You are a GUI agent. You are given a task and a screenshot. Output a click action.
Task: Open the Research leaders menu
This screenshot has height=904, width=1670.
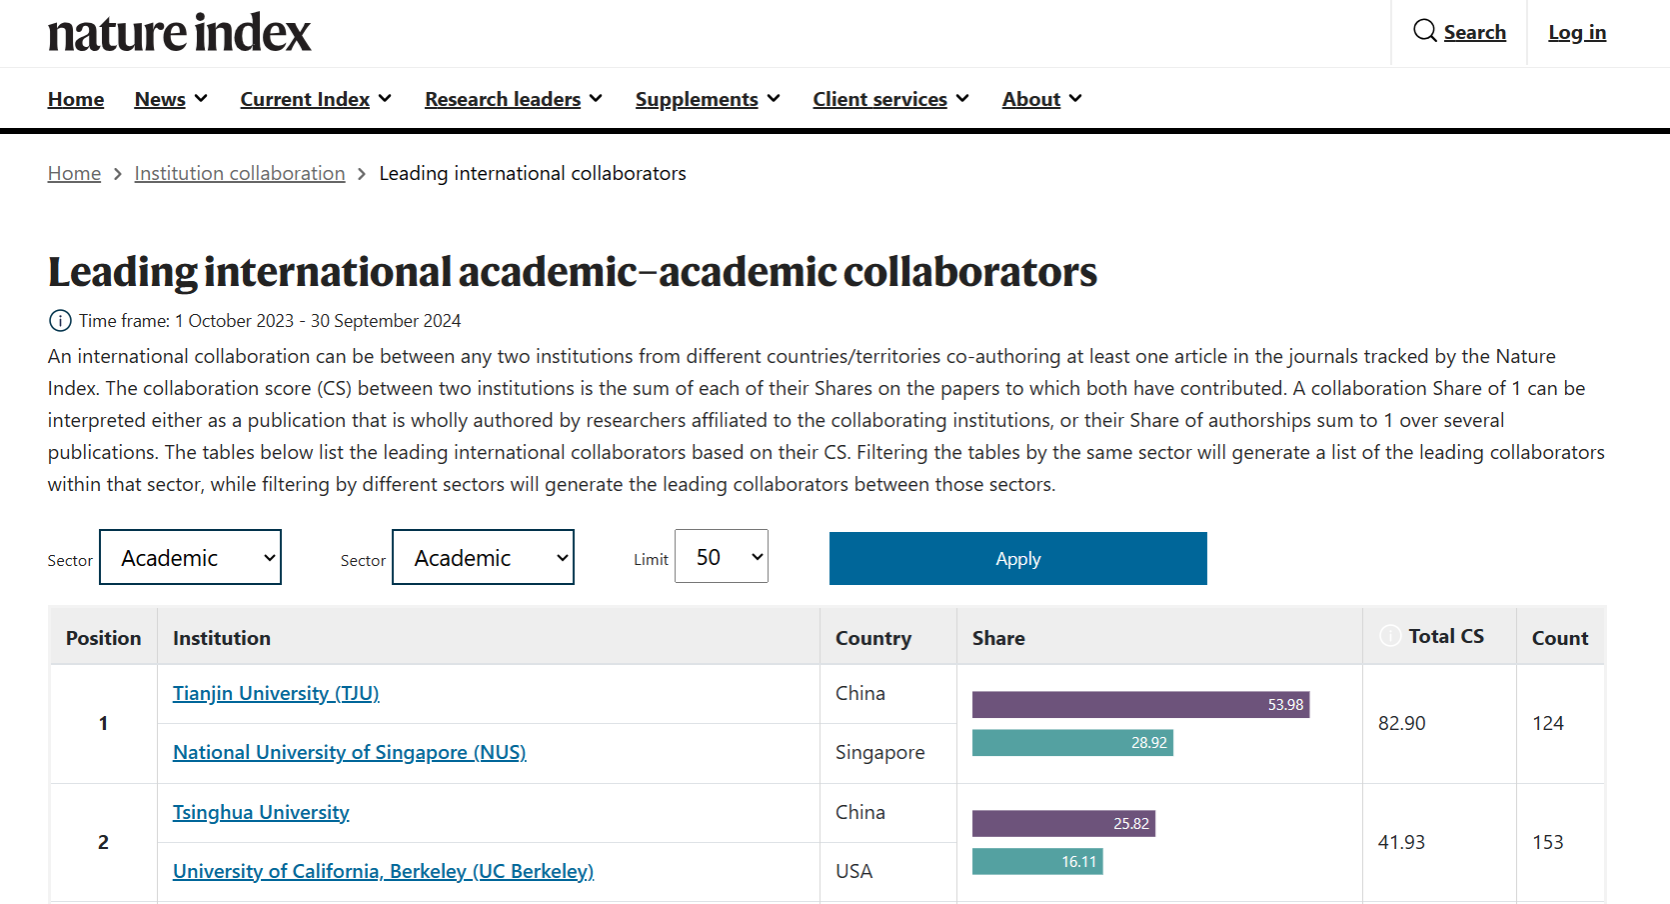point(513,99)
